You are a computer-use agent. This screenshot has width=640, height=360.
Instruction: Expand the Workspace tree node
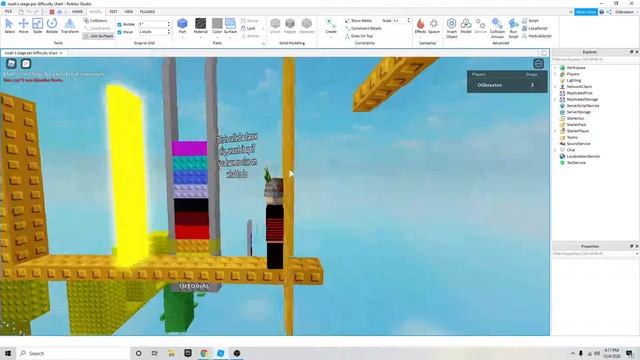[556, 68]
